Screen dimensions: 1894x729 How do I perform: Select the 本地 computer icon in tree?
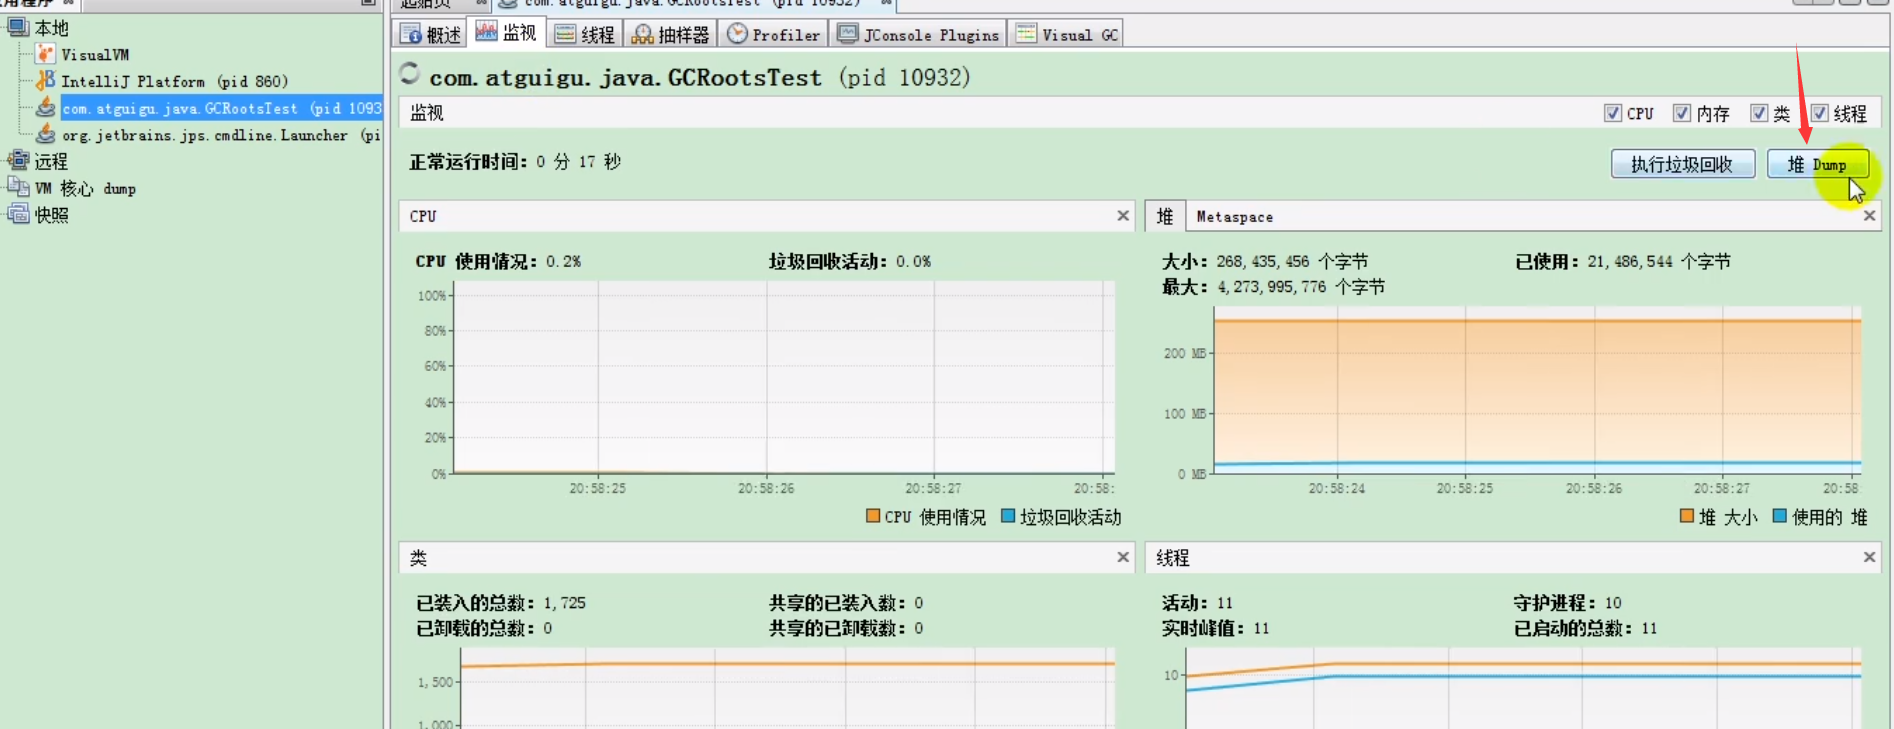[x=18, y=27]
